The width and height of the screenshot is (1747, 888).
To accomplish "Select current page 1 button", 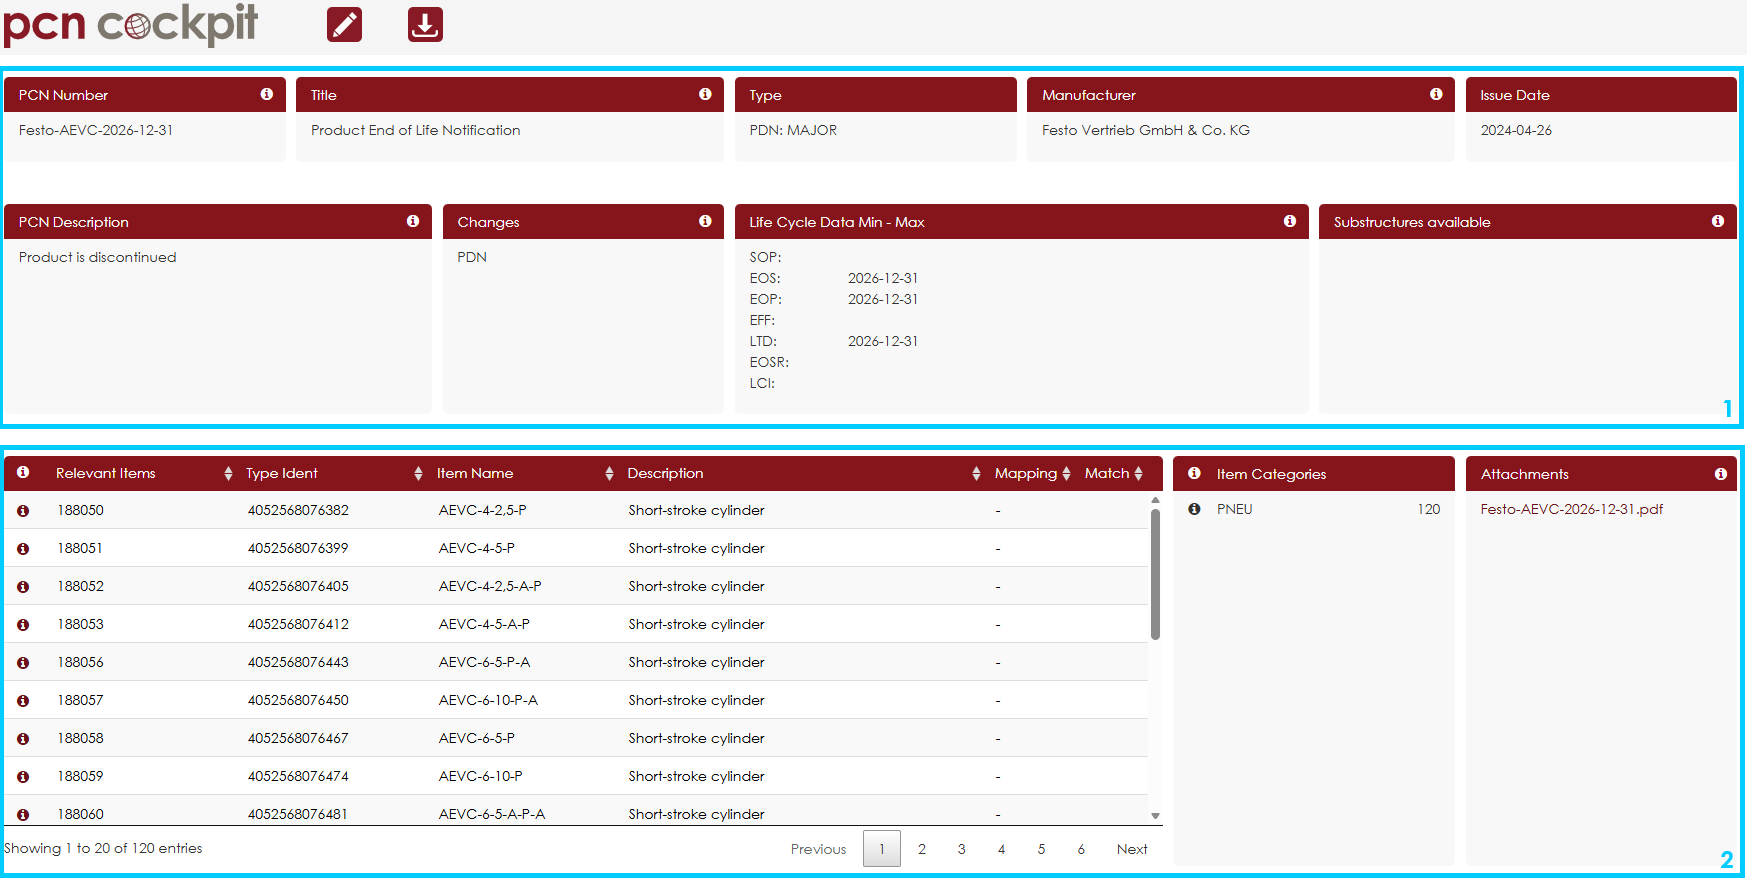I will click(882, 849).
